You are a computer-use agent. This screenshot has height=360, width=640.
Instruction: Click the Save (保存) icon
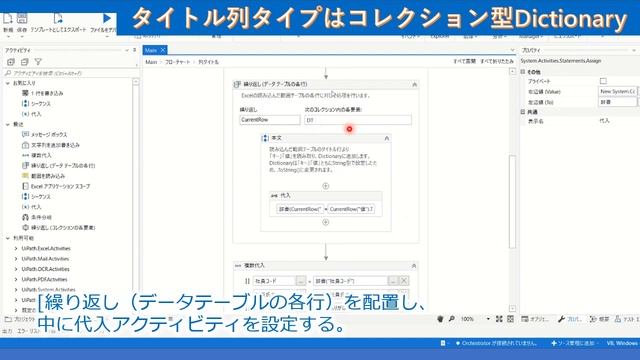[x=22, y=18]
